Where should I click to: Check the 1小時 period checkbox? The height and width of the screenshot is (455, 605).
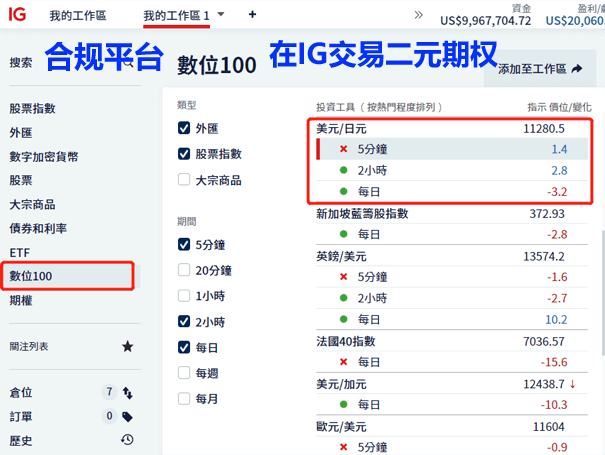click(184, 296)
